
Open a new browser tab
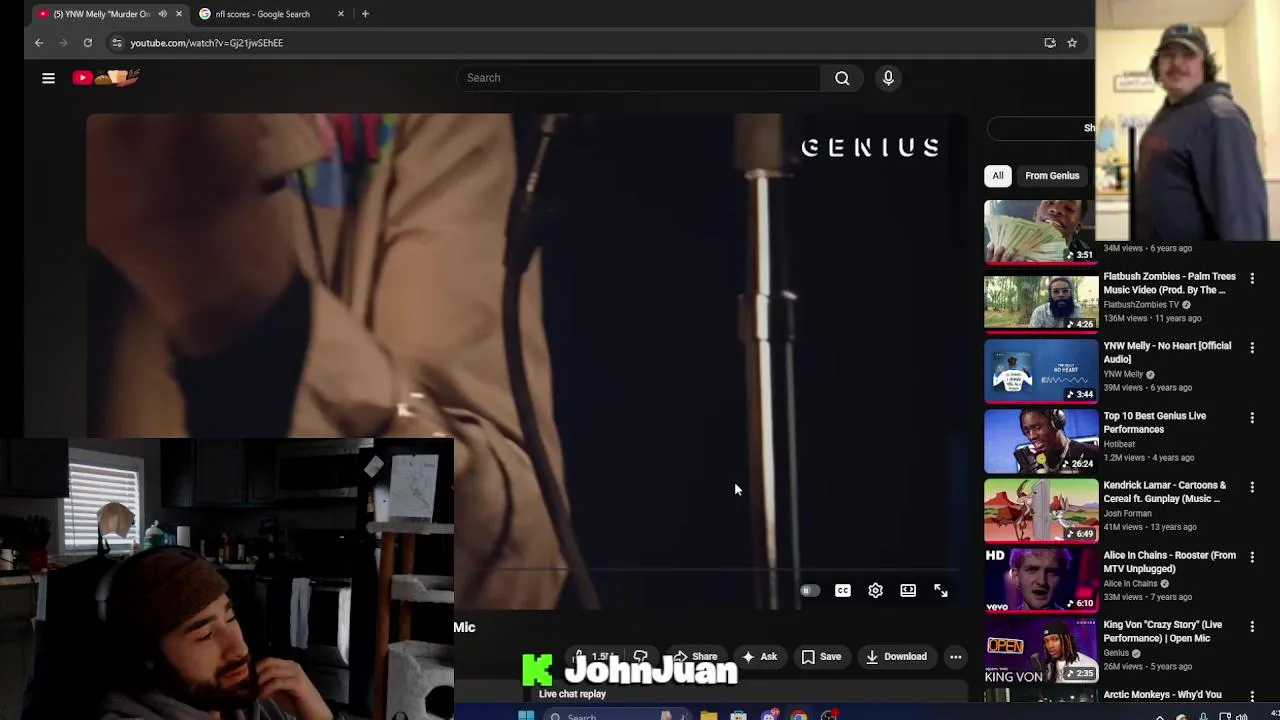(x=365, y=14)
